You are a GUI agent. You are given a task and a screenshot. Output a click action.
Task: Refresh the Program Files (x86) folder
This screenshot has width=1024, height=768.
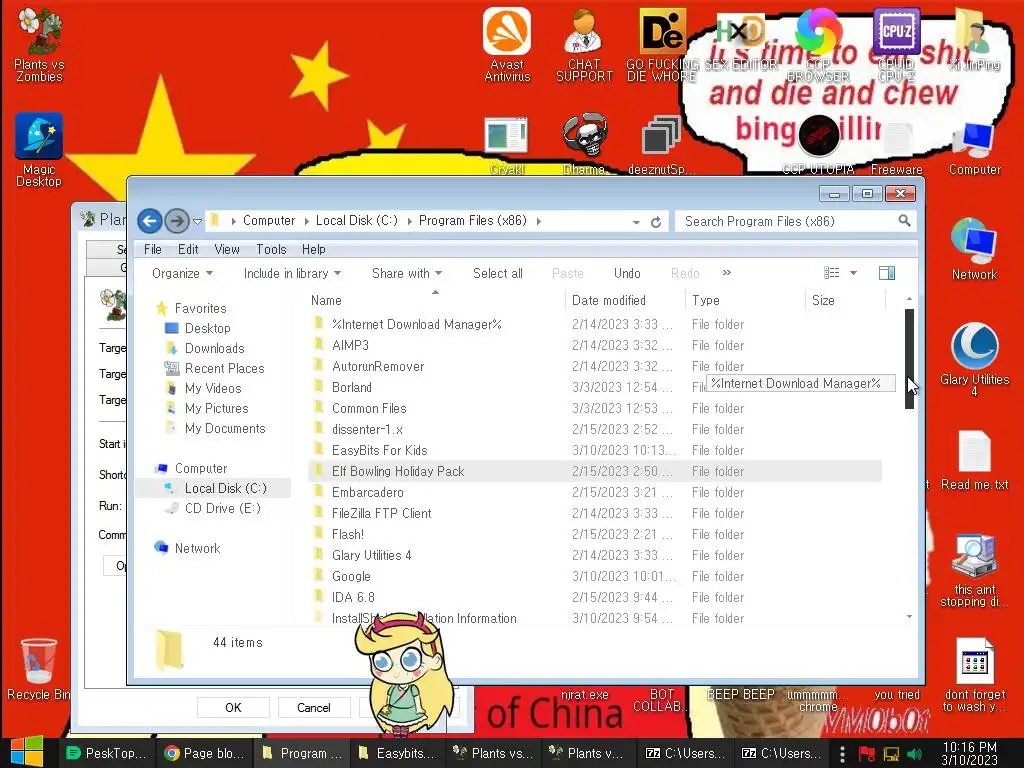(656, 222)
